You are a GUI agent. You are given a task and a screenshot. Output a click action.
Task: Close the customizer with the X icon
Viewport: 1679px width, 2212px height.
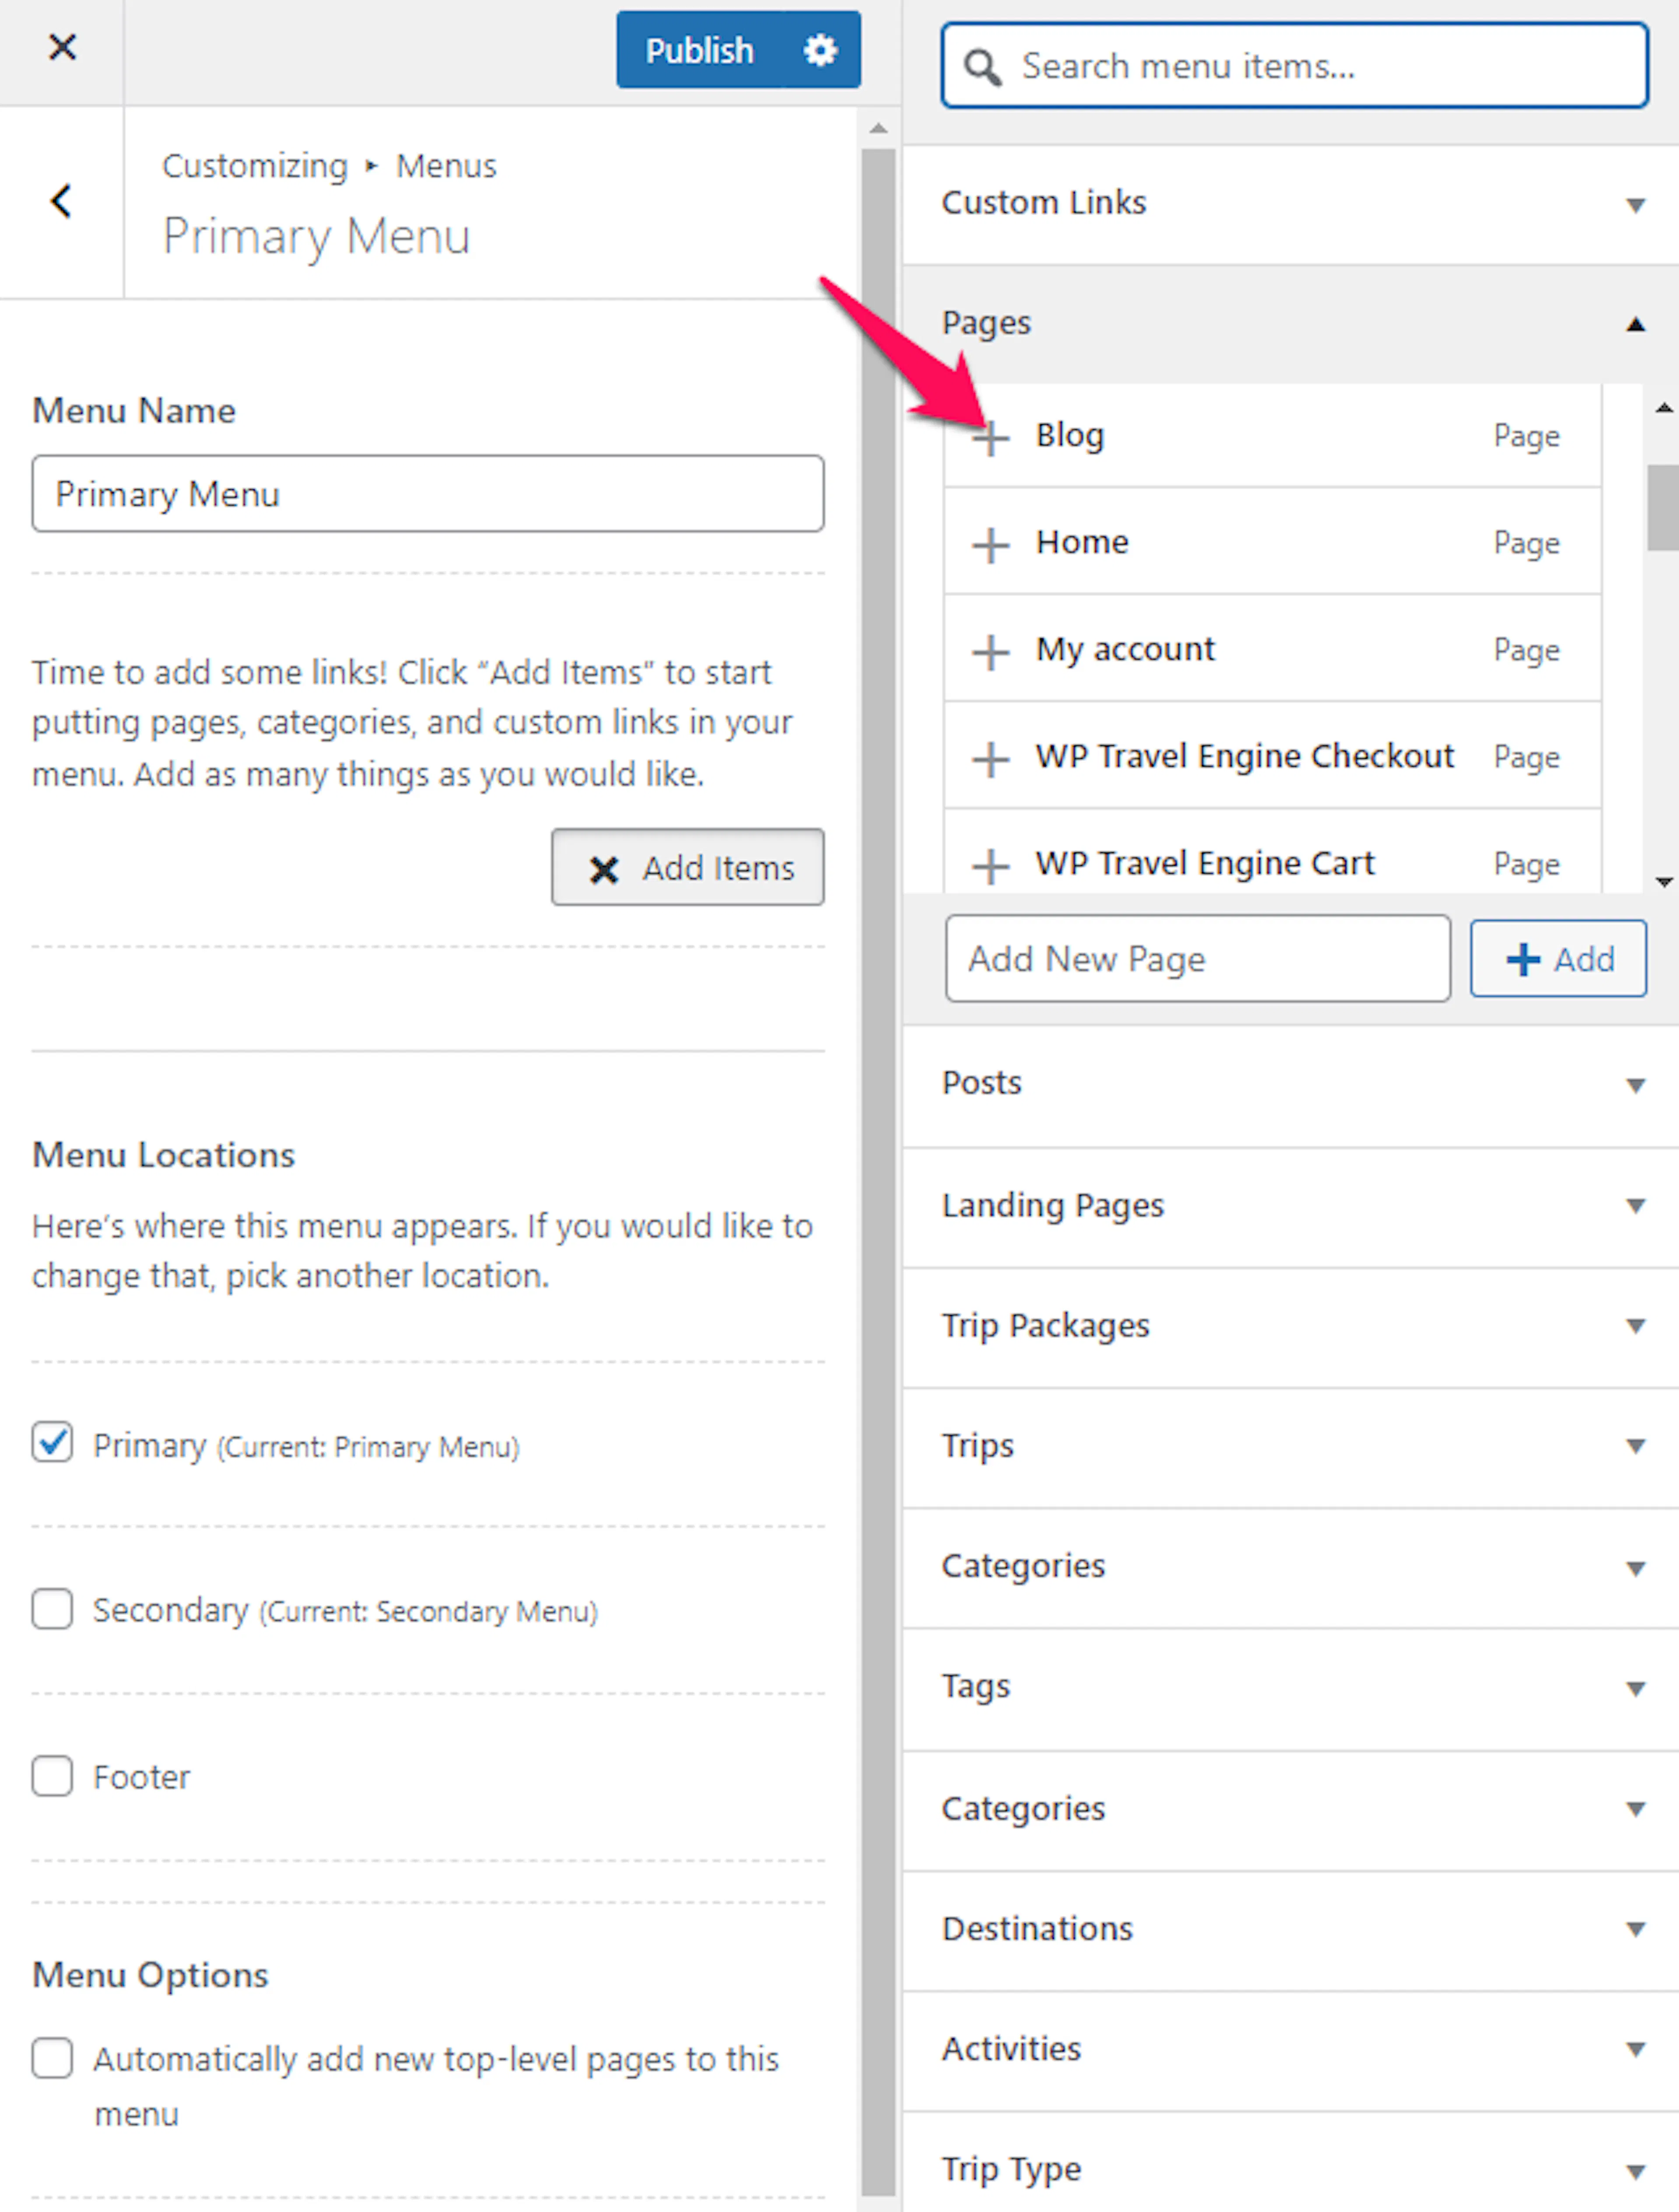point(62,47)
